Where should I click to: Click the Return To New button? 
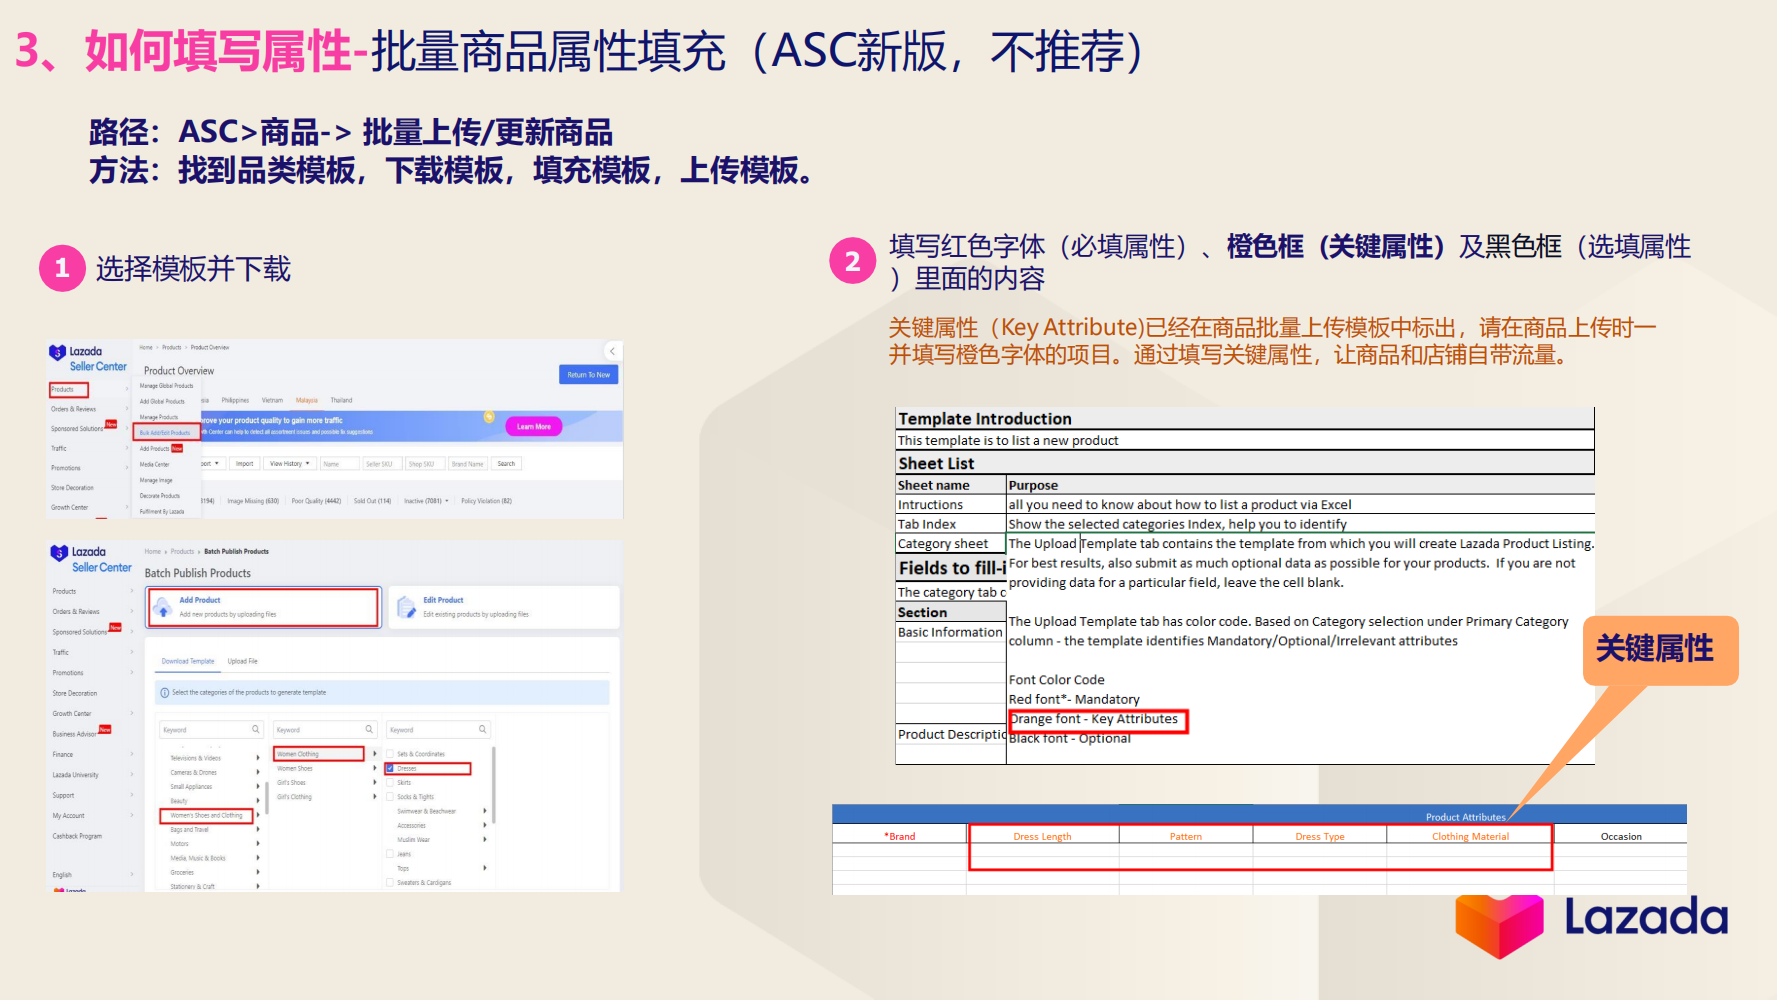(588, 374)
